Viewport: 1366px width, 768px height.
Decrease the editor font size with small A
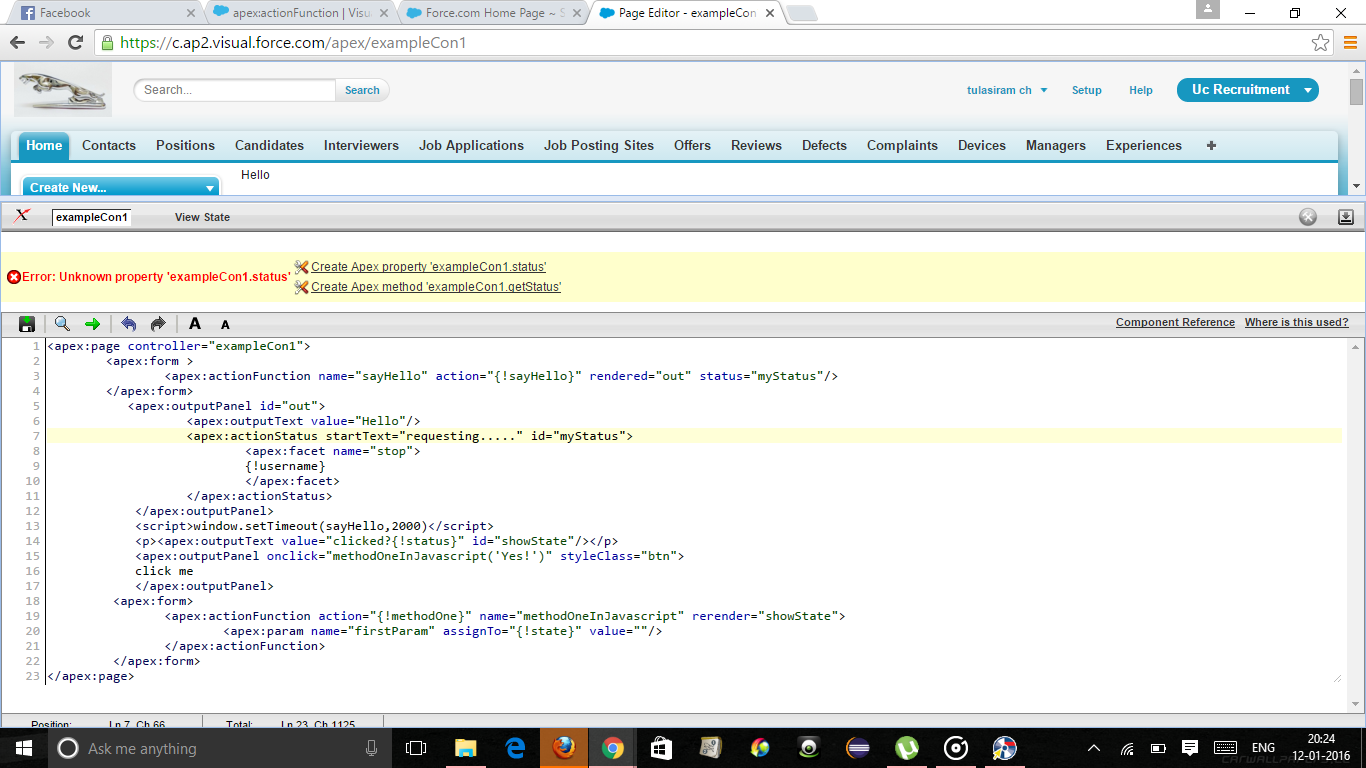tap(225, 325)
